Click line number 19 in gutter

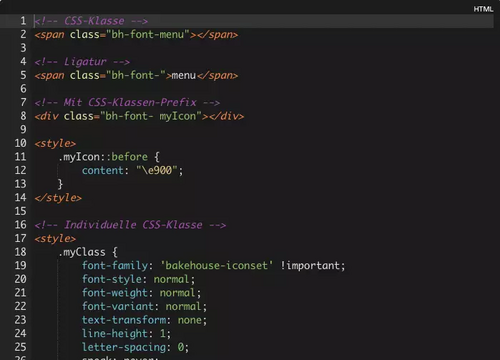(x=20, y=266)
